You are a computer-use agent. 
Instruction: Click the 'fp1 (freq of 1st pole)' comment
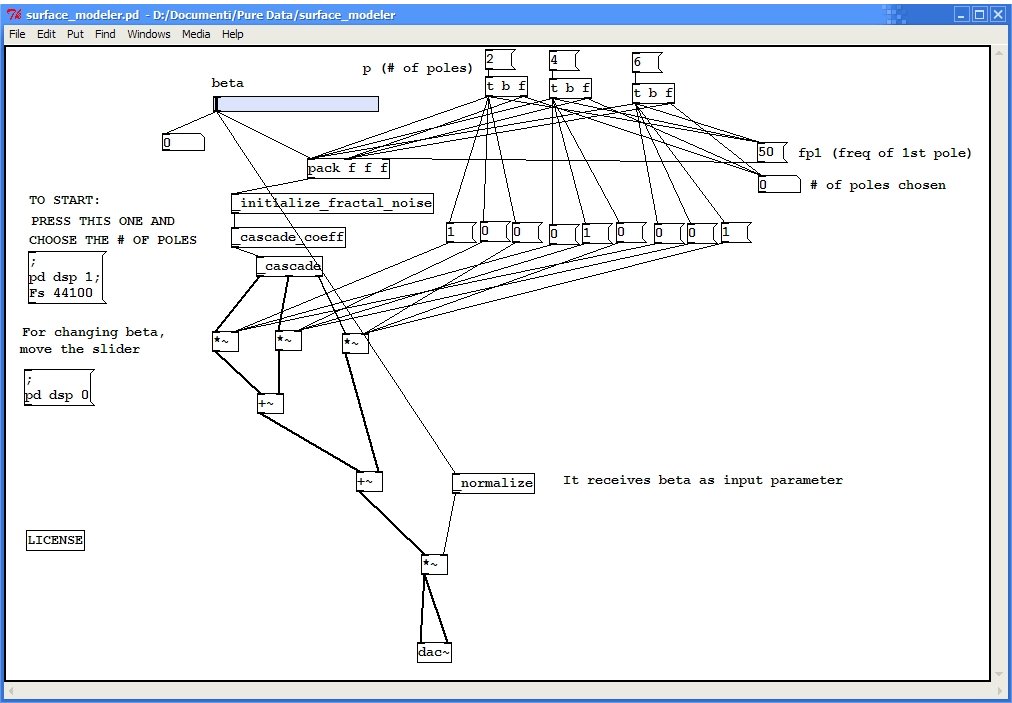pyautogui.click(x=885, y=153)
